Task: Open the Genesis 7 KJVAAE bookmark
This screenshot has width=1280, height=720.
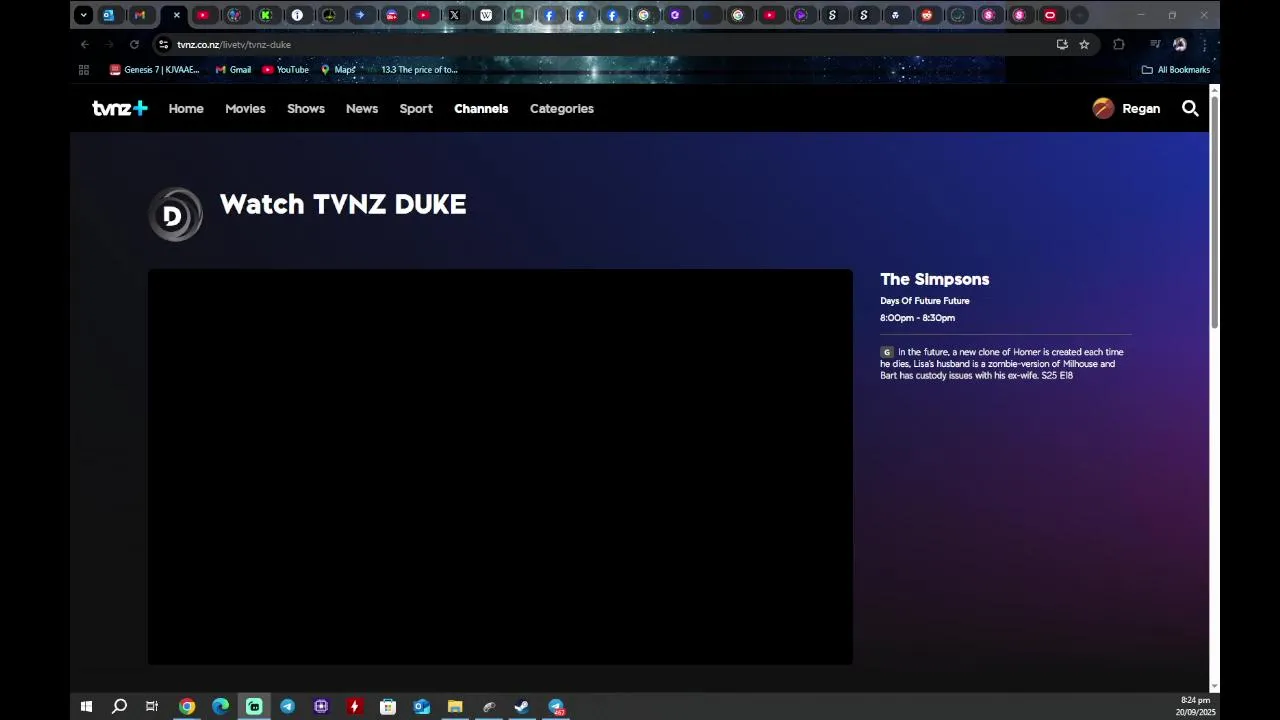Action: (x=155, y=70)
